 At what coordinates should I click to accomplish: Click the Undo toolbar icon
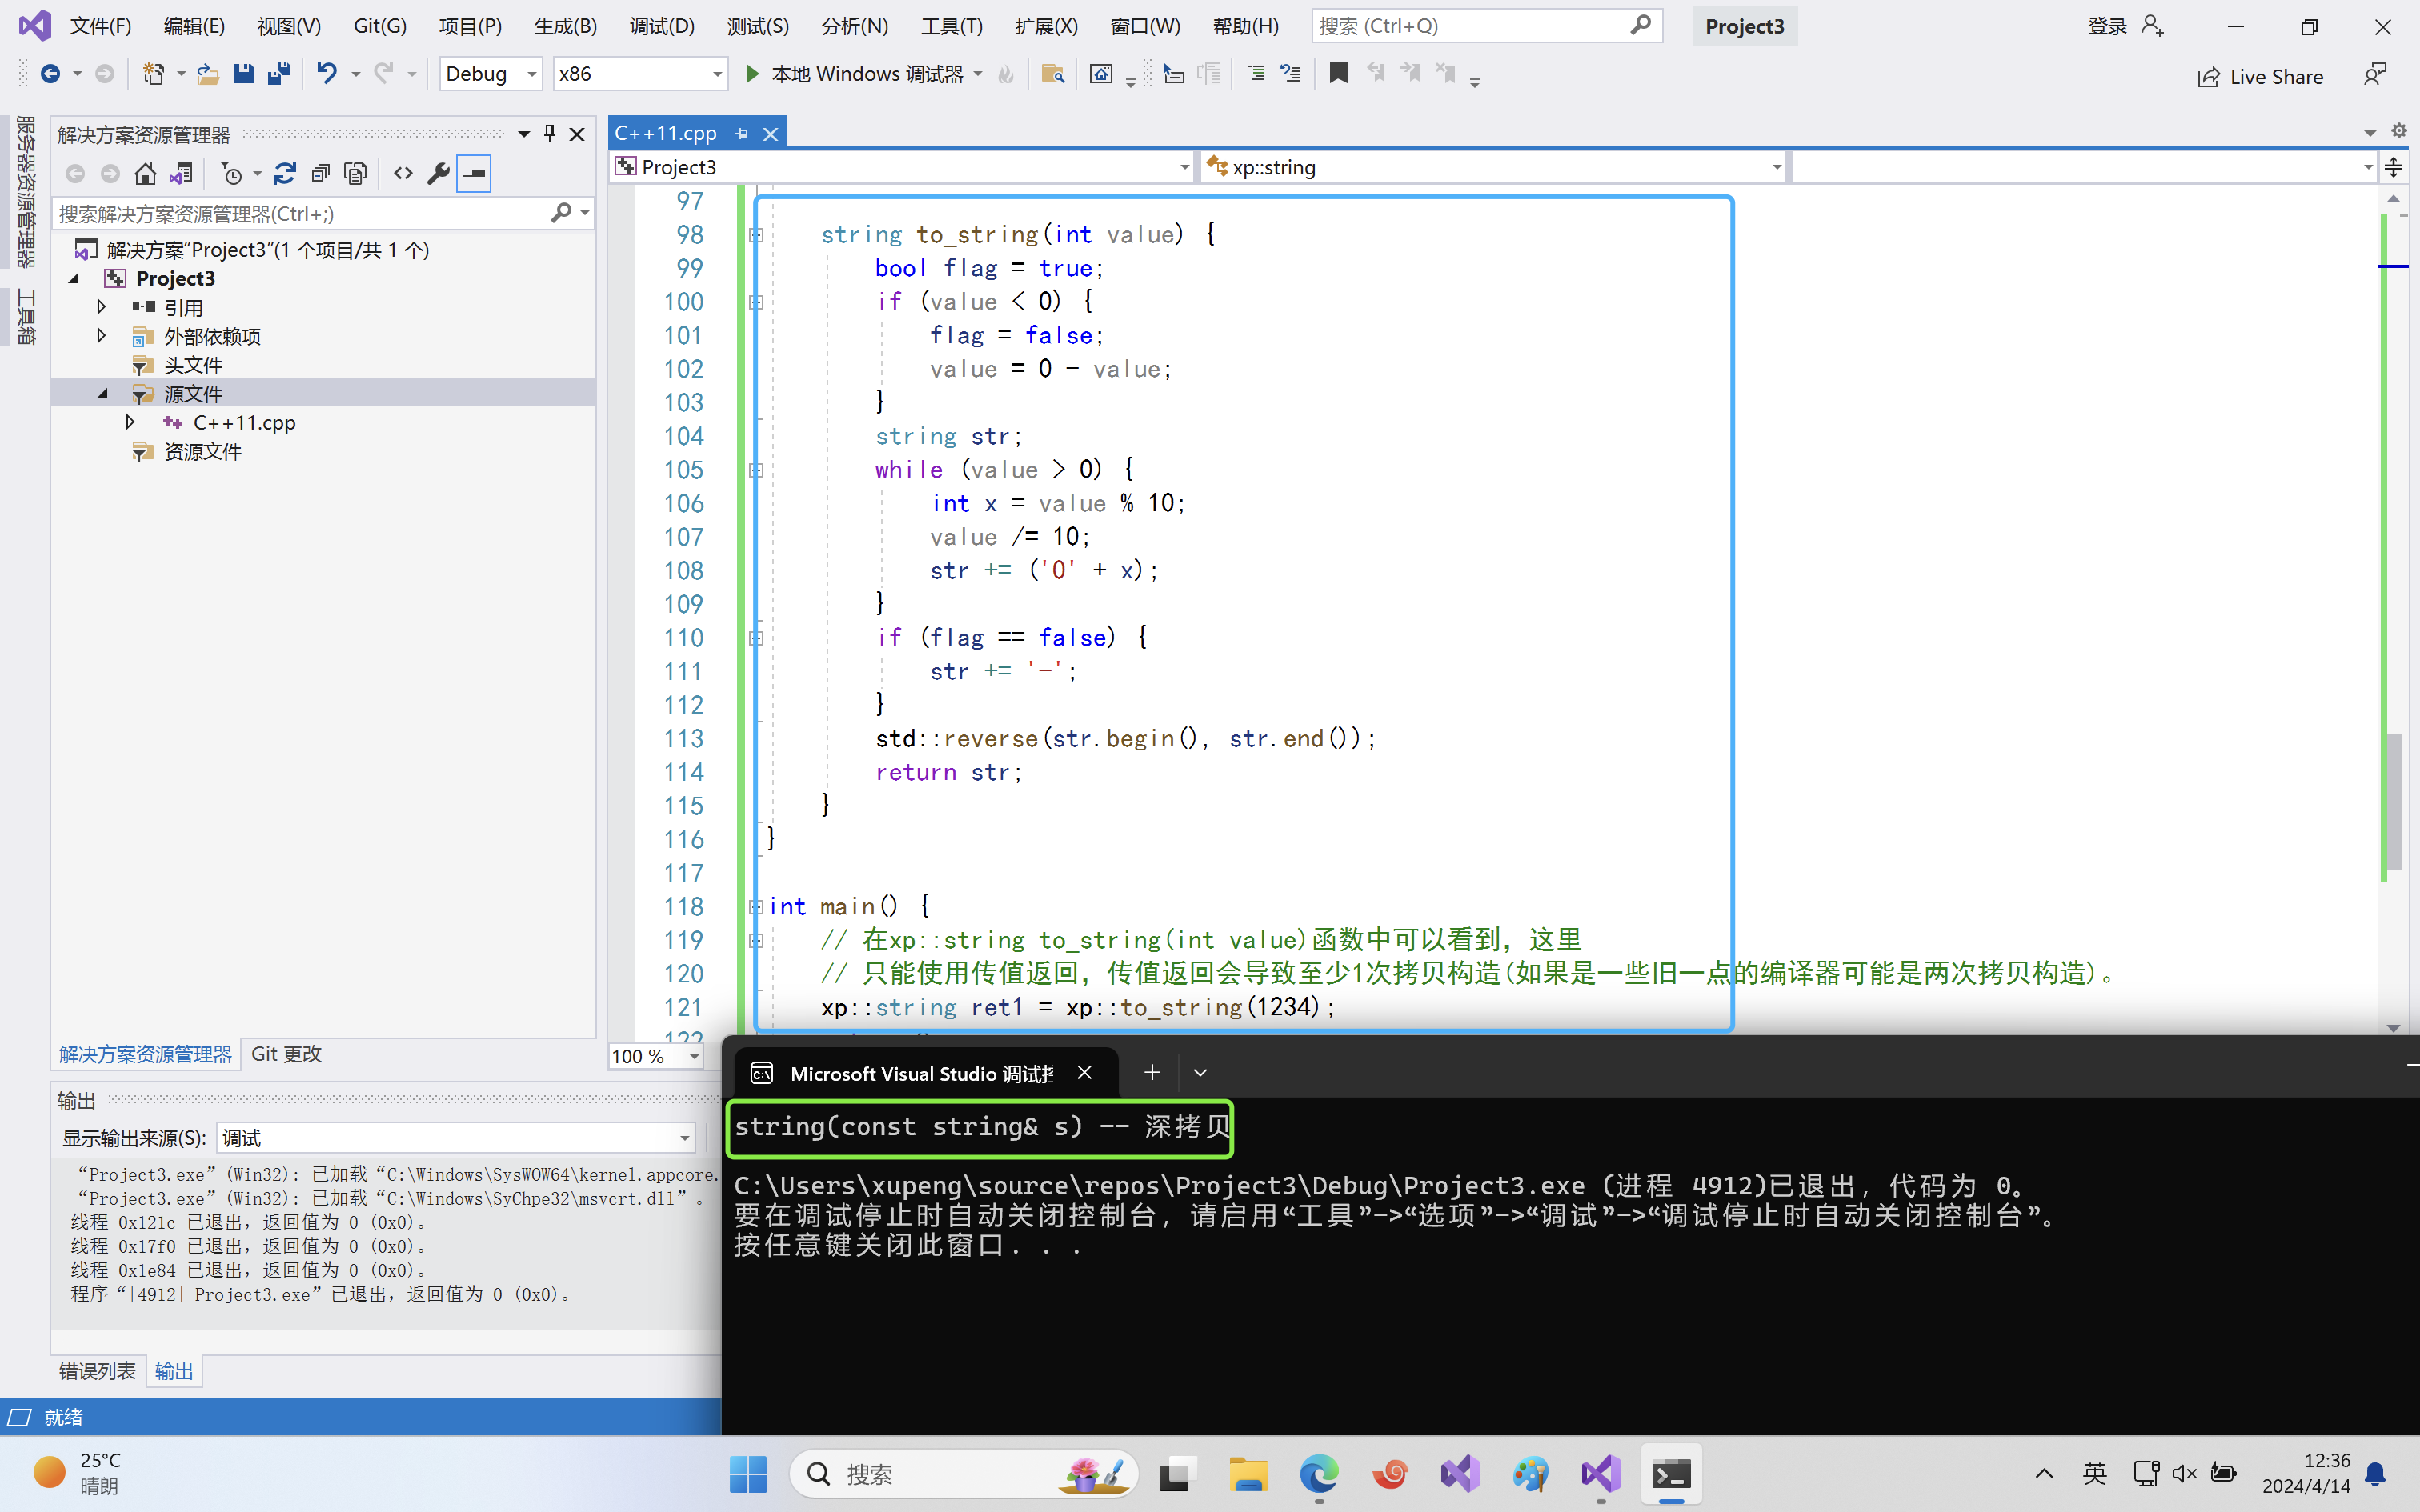(x=326, y=73)
